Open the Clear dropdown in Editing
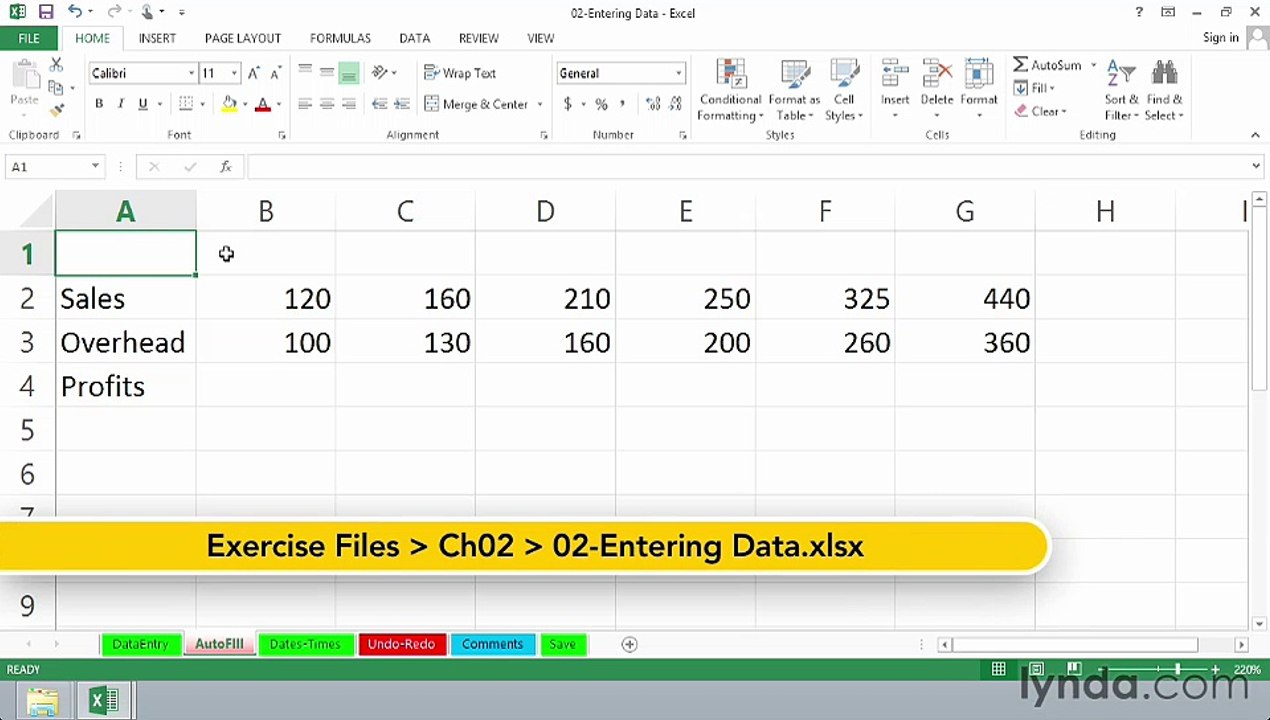The width and height of the screenshot is (1270, 720). (1041, 111)
